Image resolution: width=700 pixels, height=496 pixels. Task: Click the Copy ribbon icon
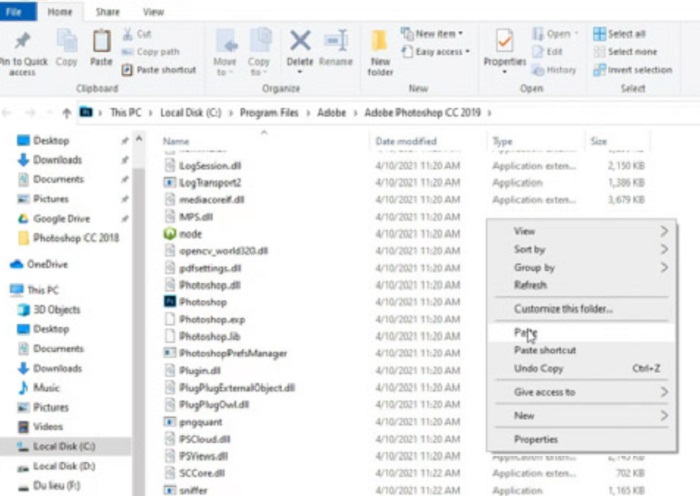pos(67,42)
